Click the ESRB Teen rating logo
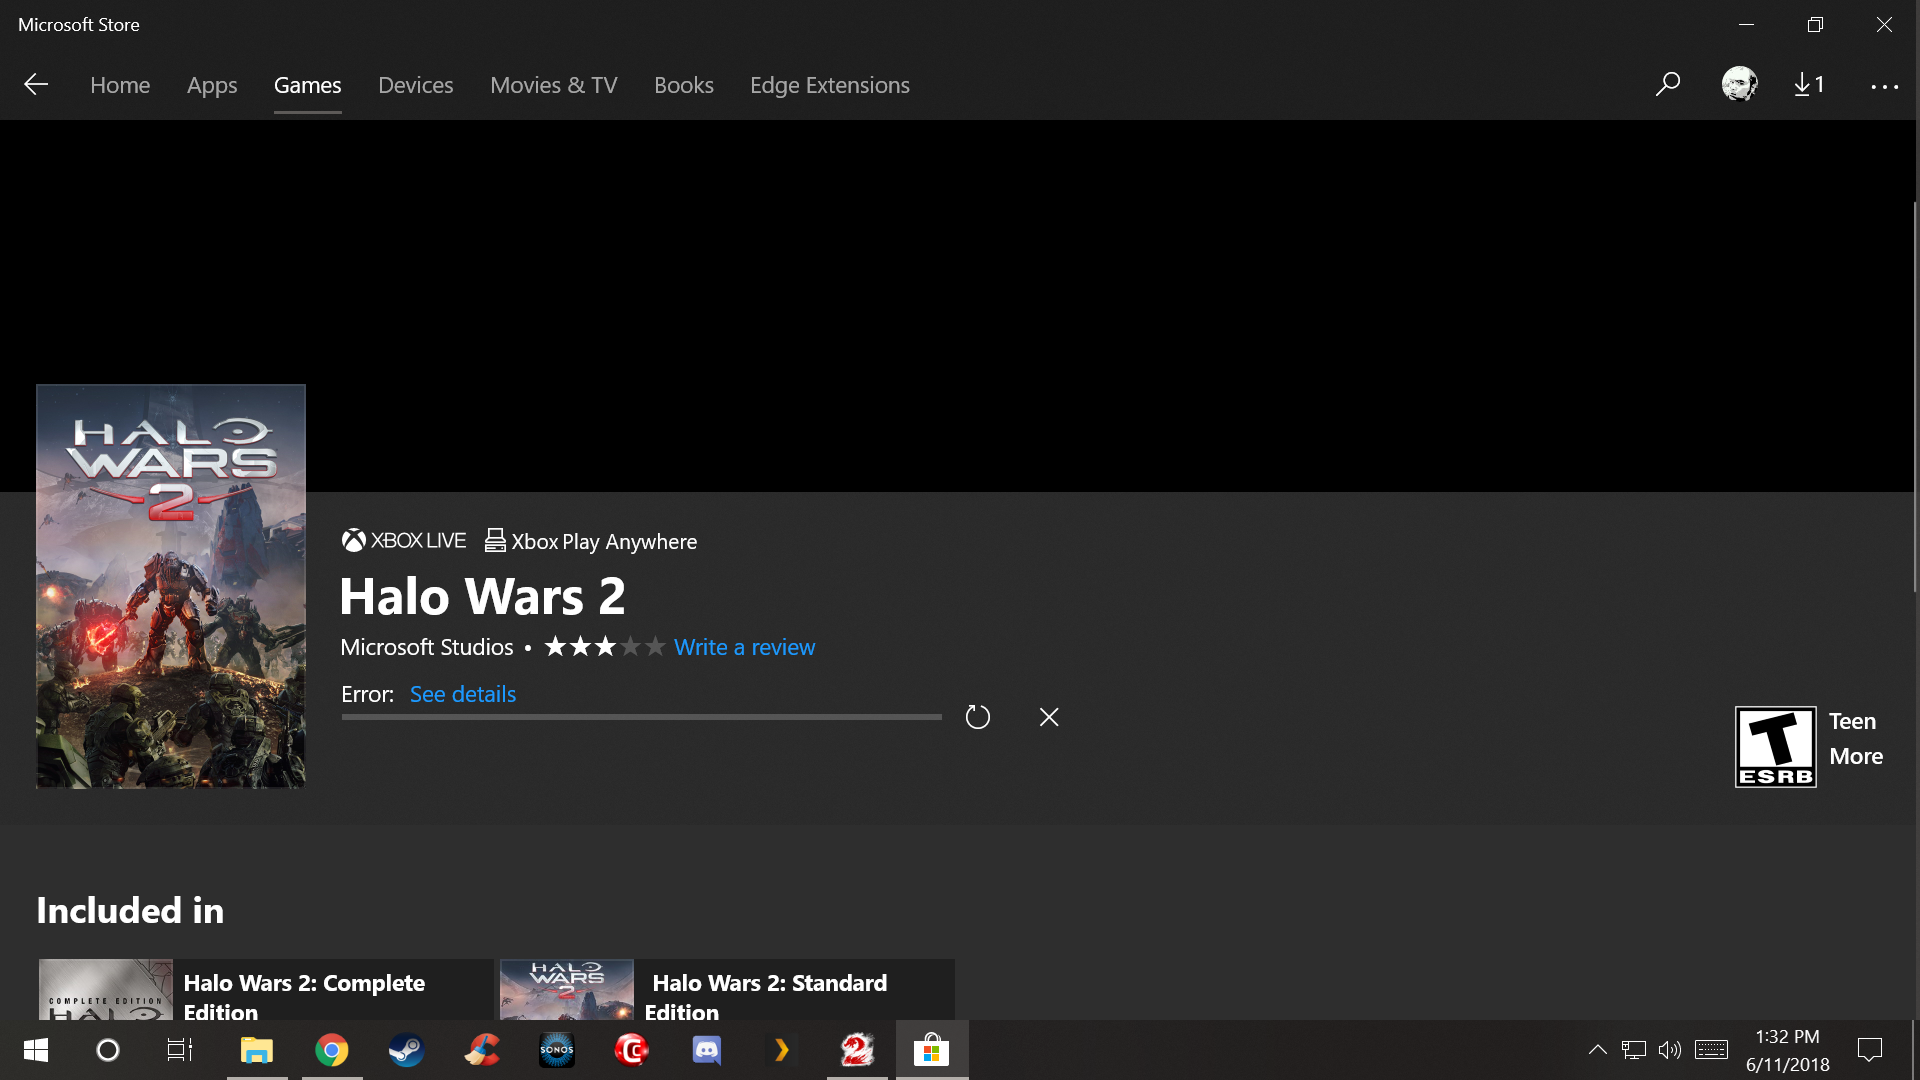The image size is (1920, 1080). 1776,747
